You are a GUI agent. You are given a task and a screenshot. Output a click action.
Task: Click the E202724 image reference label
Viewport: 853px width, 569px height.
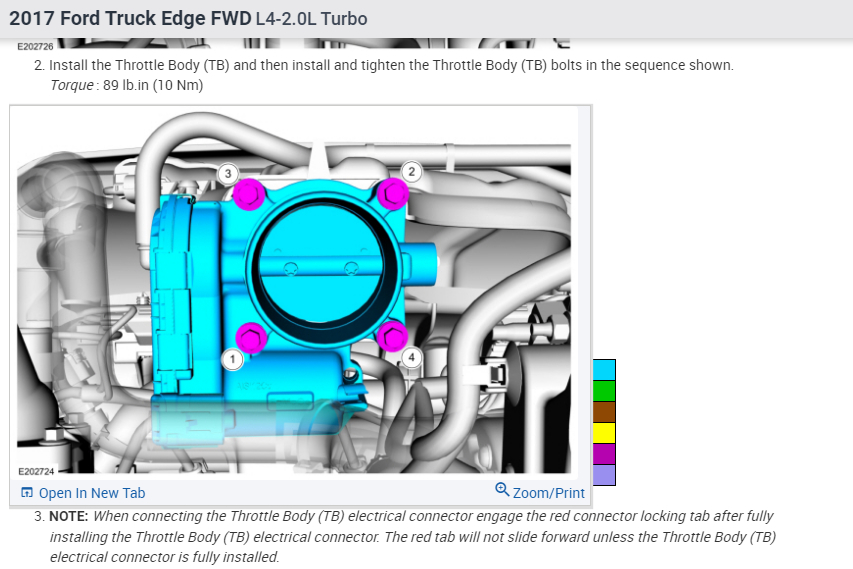(x=36, y=472)
